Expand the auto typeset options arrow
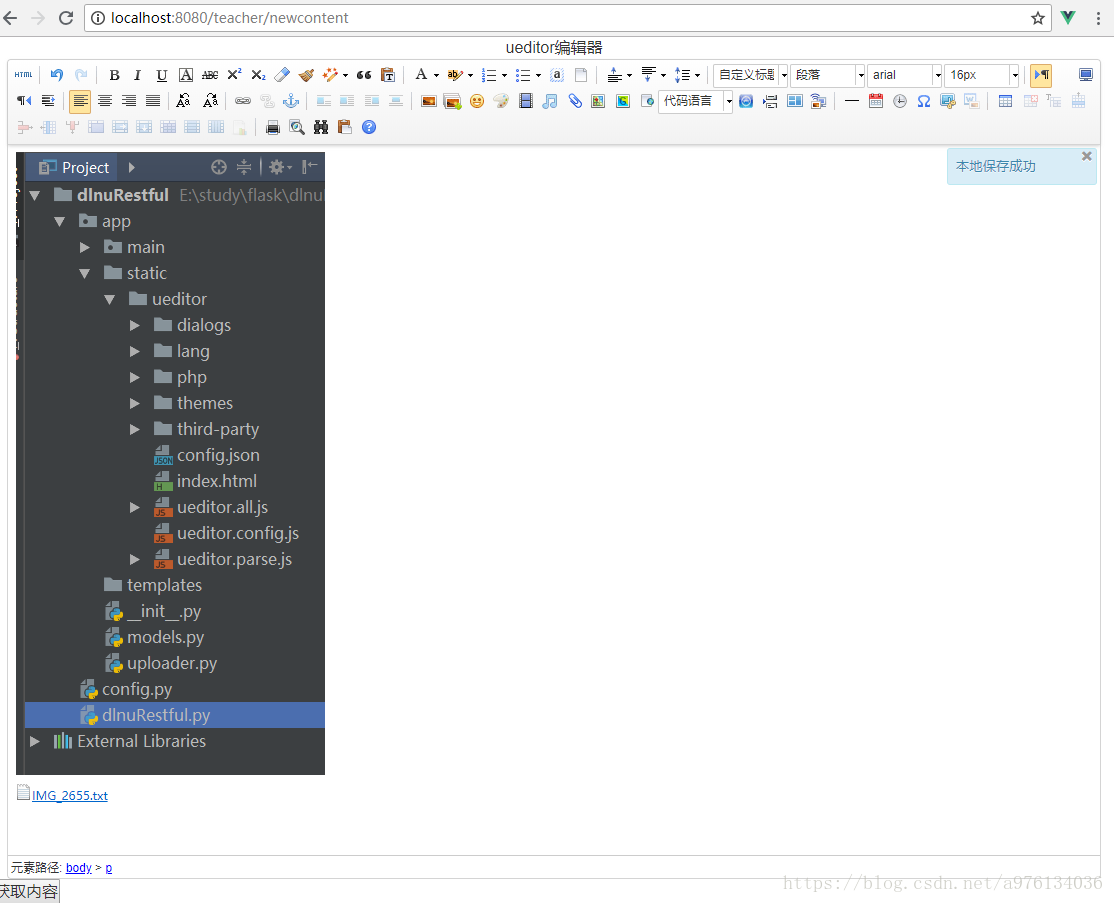 pyautogui.click(x=345, y=75)
